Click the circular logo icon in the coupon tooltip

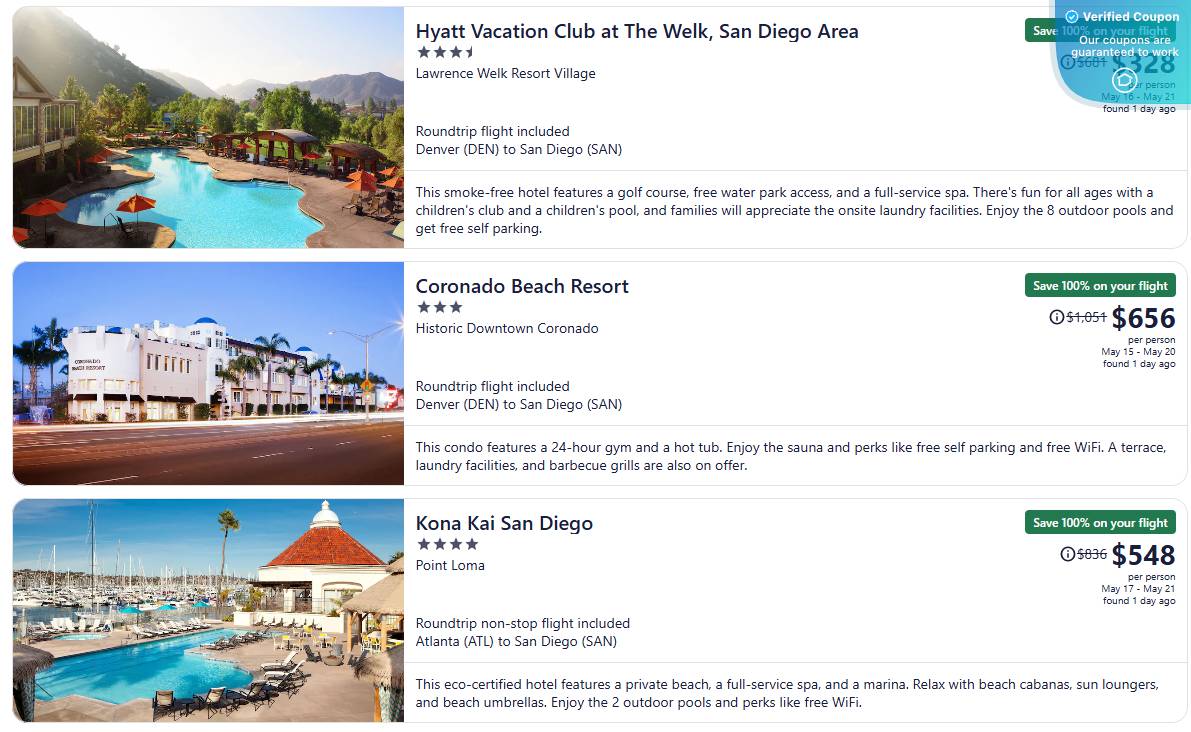pos(1124,80)
